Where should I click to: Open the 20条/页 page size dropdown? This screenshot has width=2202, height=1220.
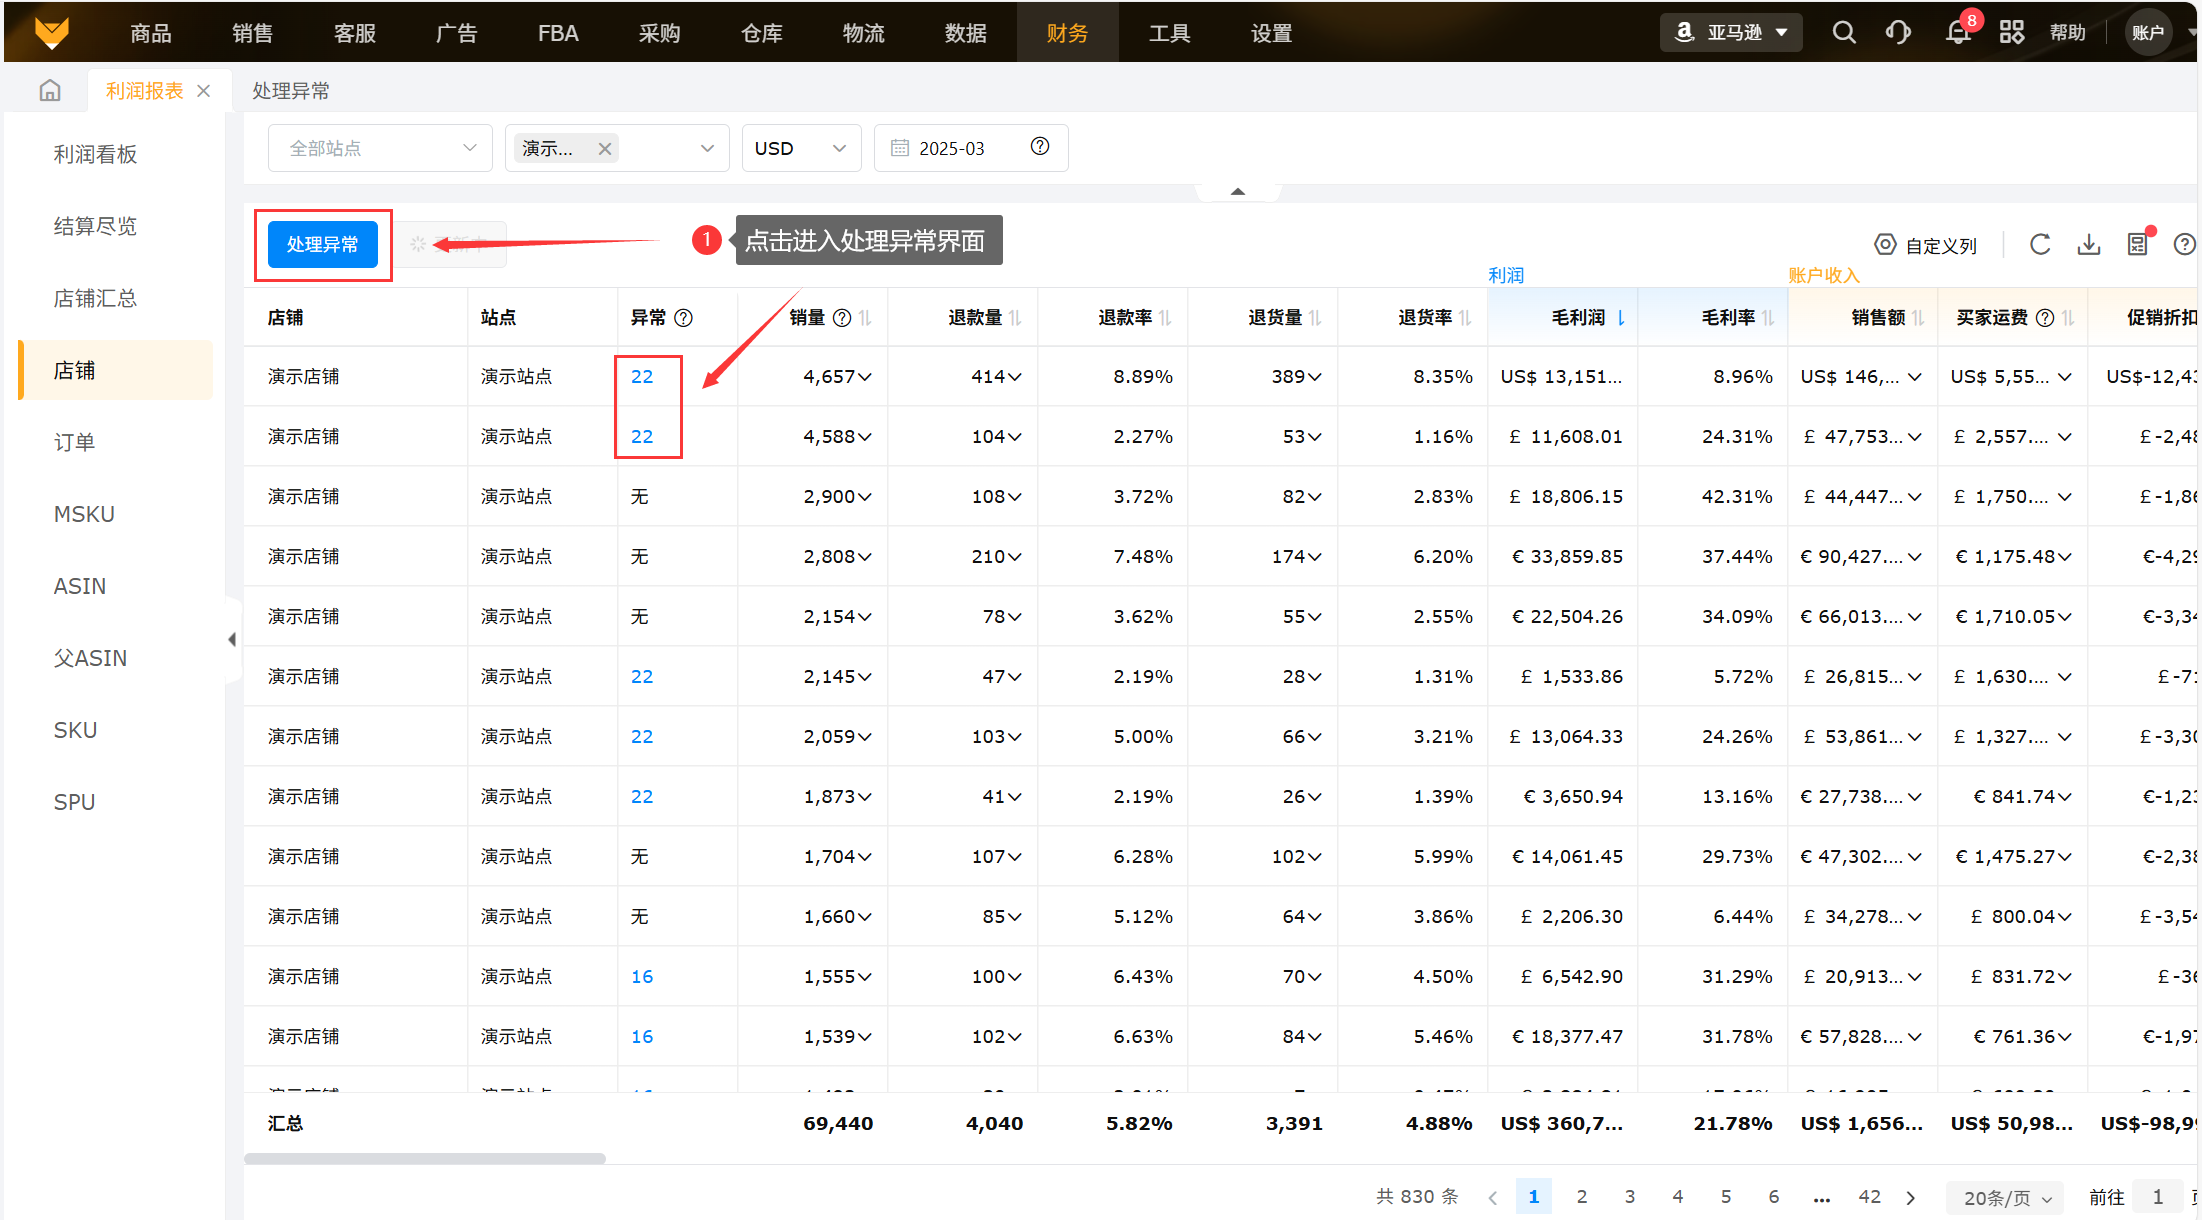pyautogui.click(x=2006, y=1198)
